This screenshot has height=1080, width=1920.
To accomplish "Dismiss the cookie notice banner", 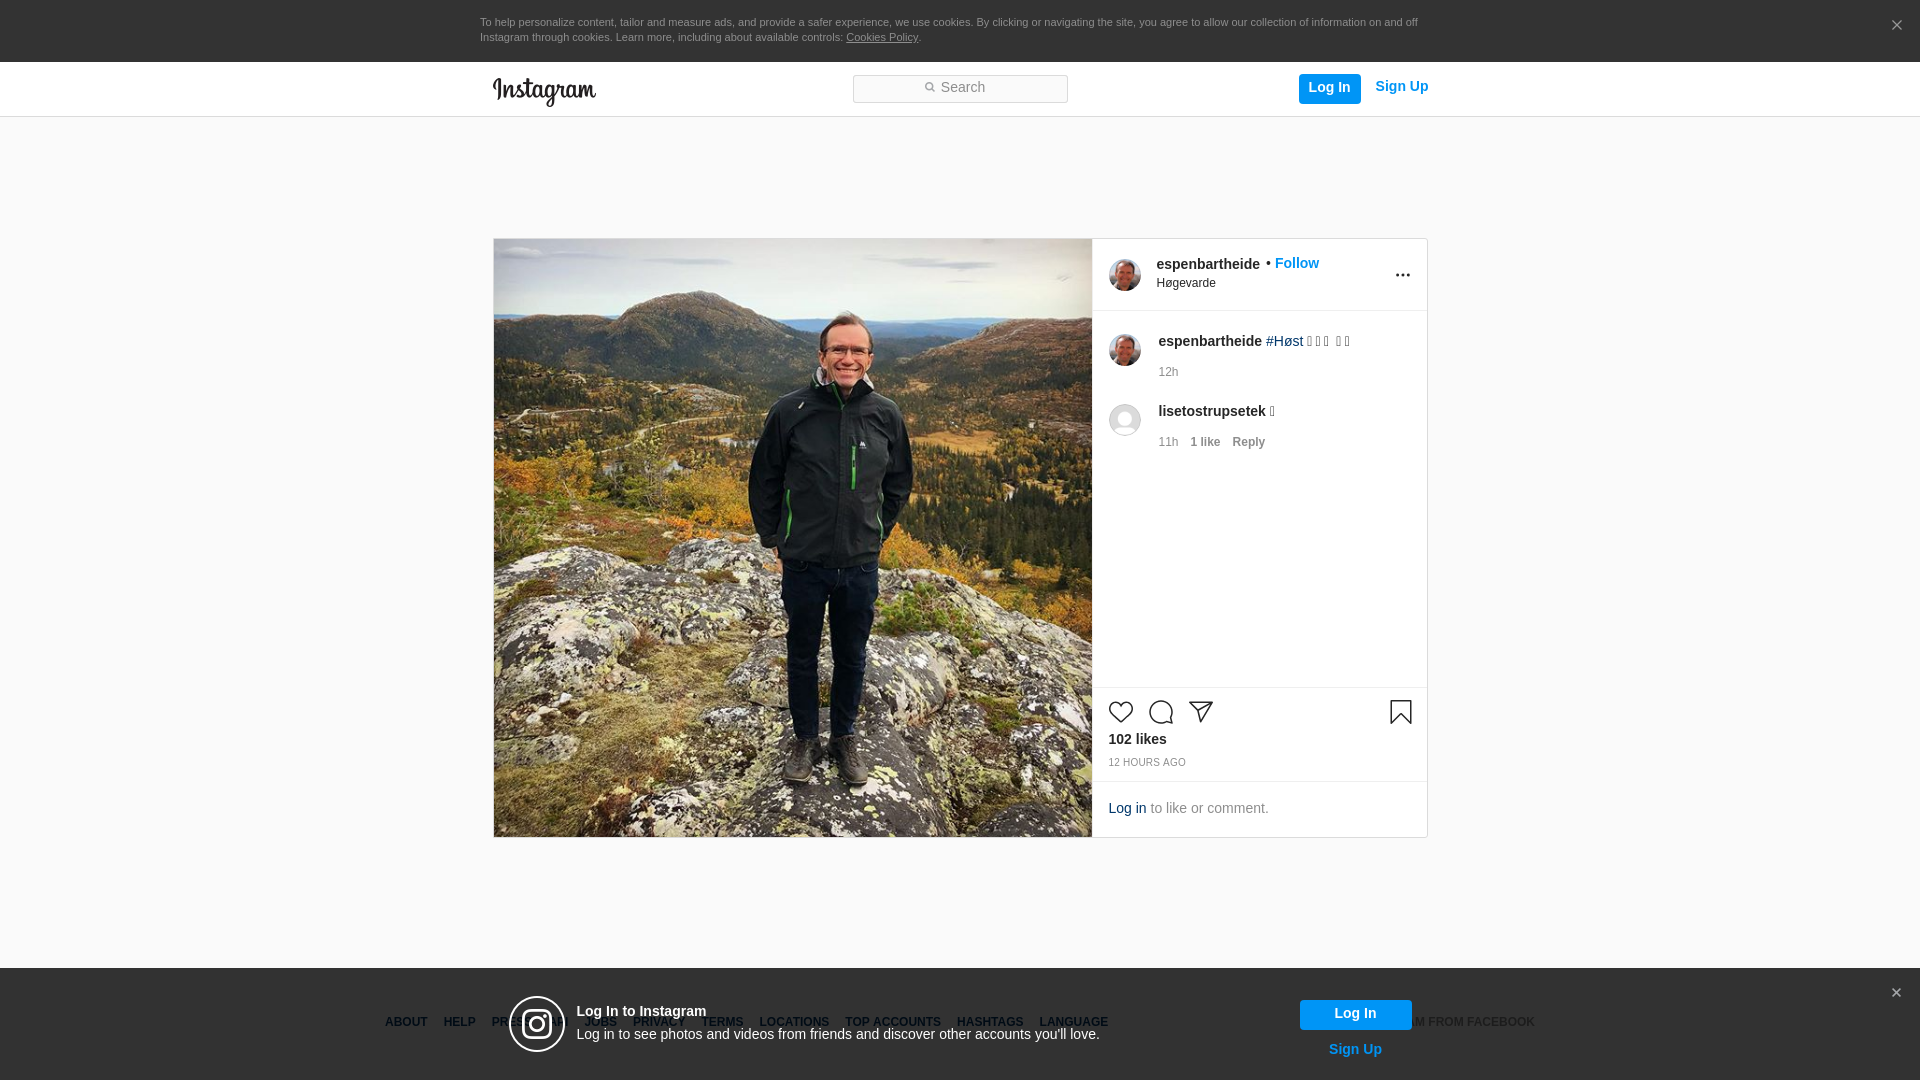I will click(x=1896, y=26).
